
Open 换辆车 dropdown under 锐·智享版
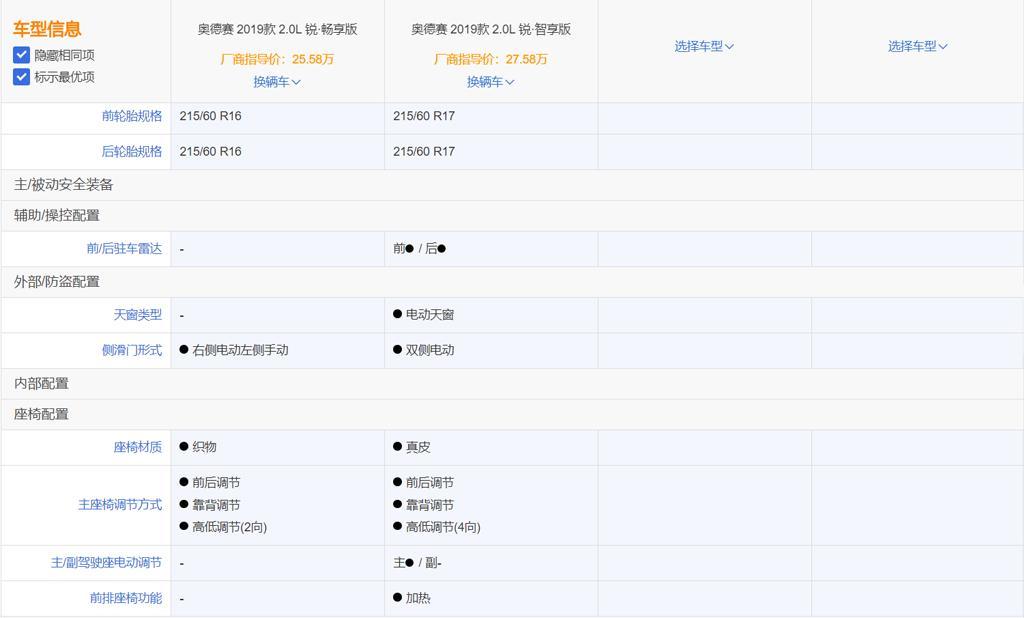(490, 82)
